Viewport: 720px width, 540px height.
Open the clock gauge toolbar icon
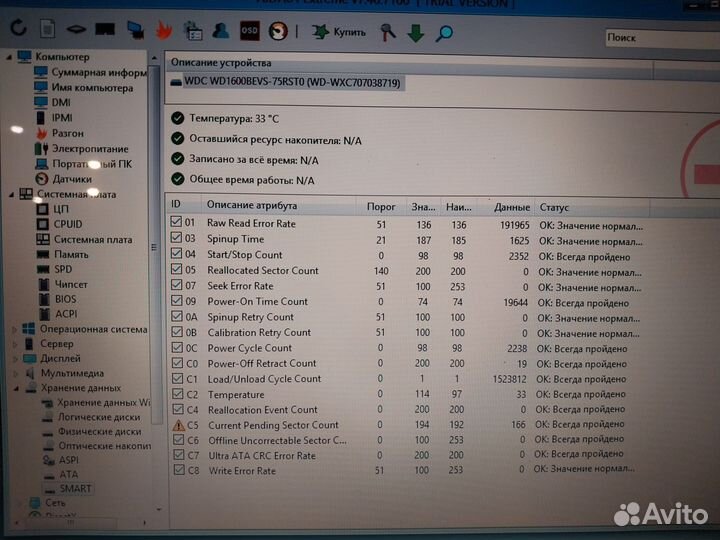click(278, 31)
